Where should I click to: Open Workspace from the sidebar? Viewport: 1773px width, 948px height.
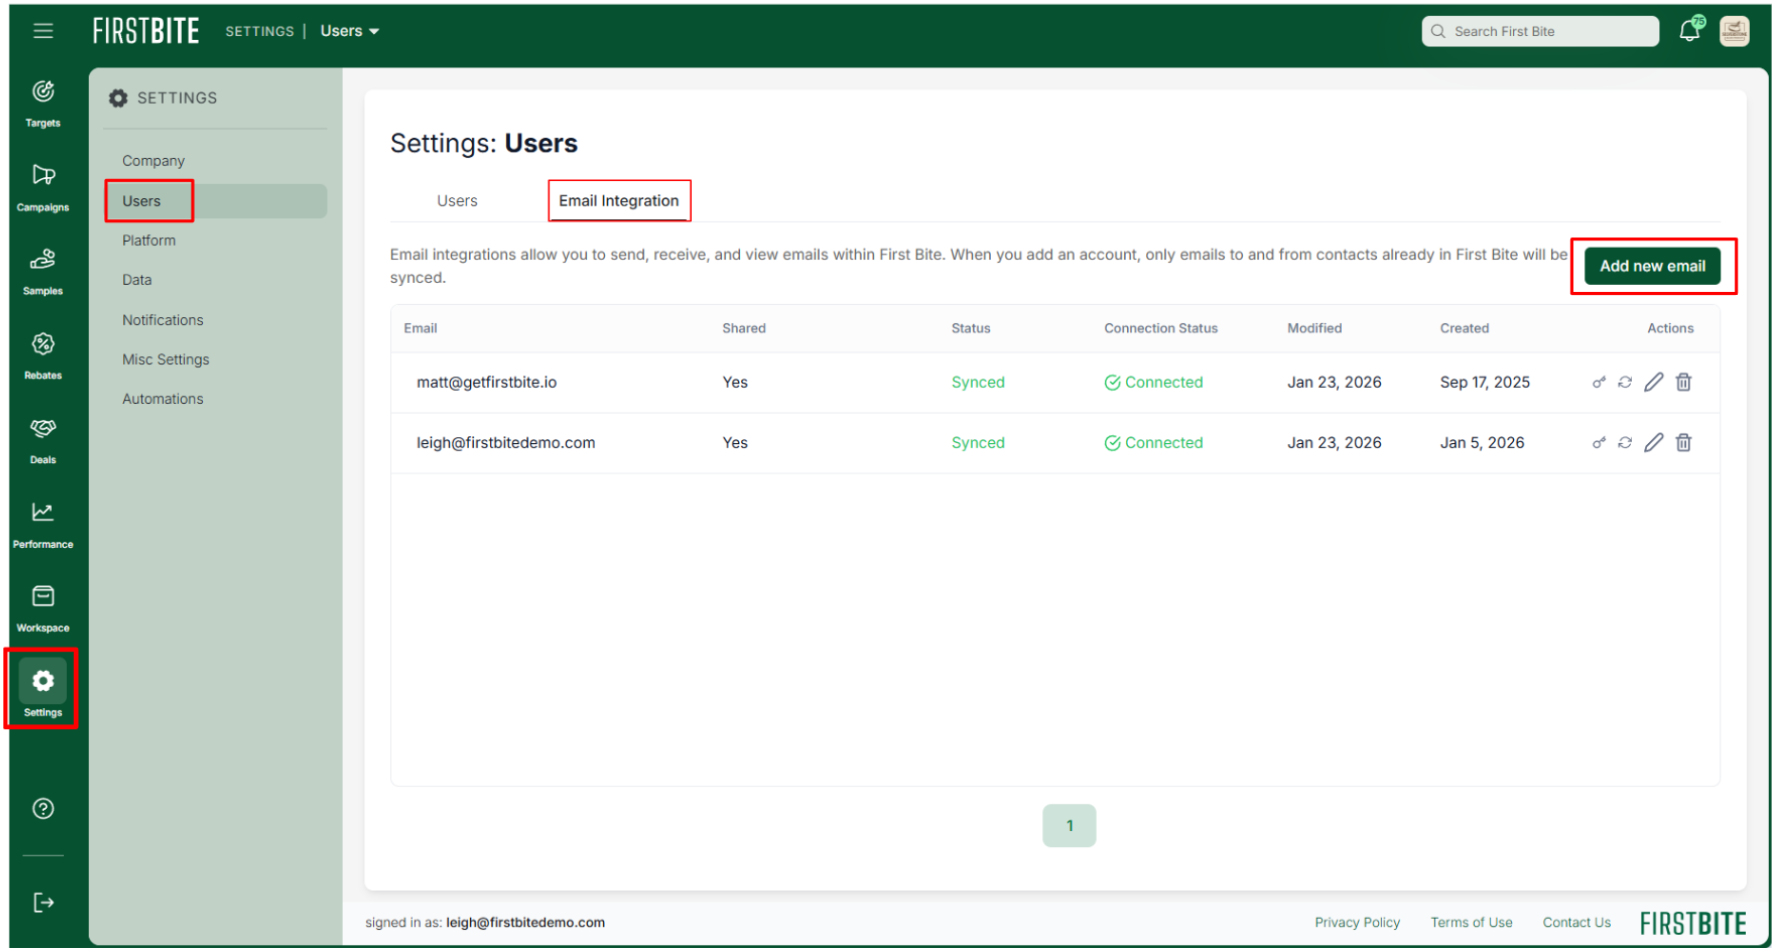click(x=43, y=608)
